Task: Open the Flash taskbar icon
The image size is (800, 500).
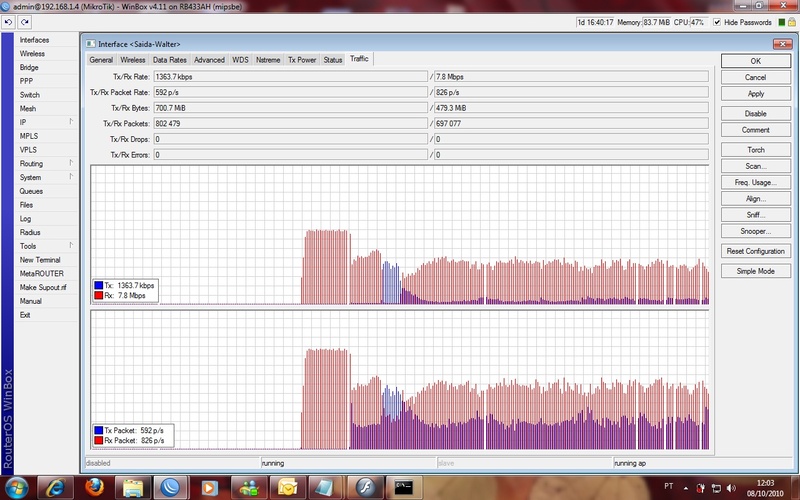Action: (365, 488)
